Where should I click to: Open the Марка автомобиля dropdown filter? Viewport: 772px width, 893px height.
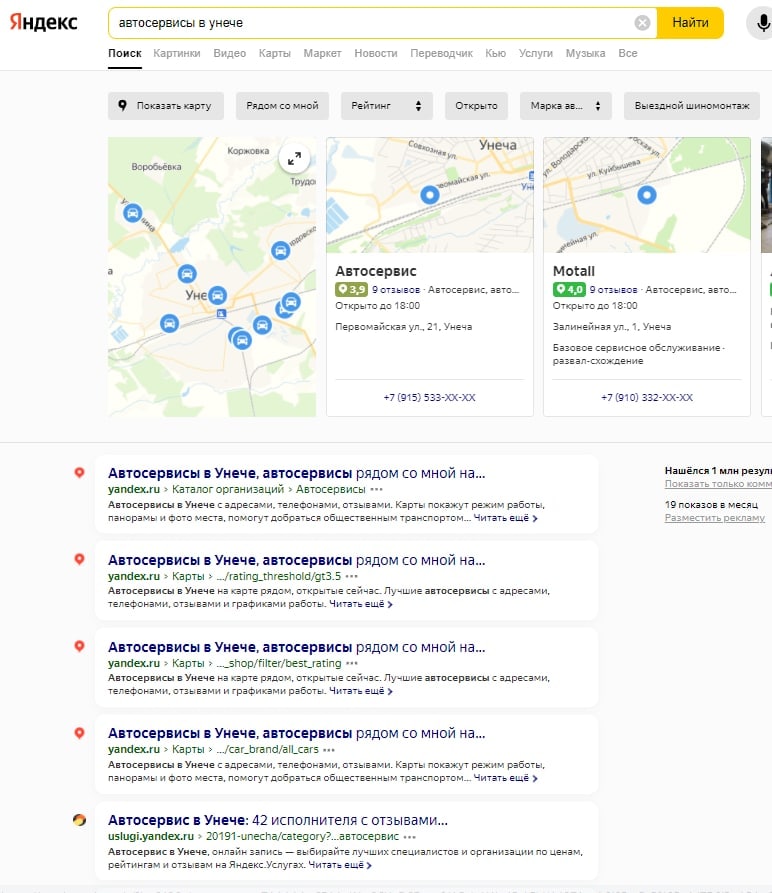[565, 105]
